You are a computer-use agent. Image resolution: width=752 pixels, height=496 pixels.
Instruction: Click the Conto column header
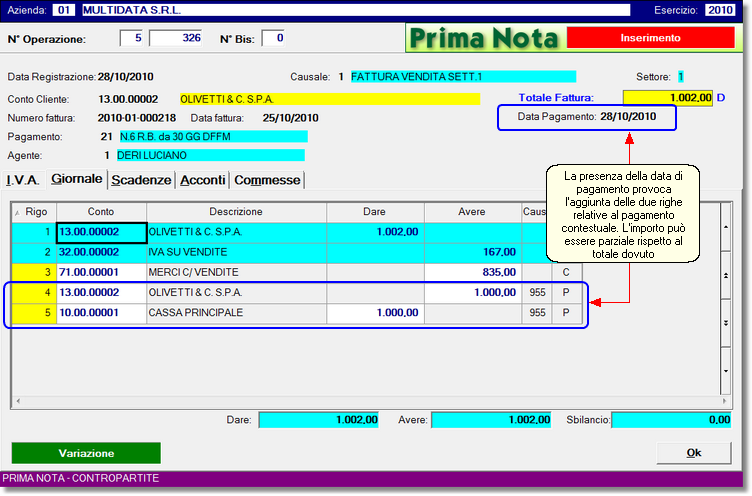101,212
